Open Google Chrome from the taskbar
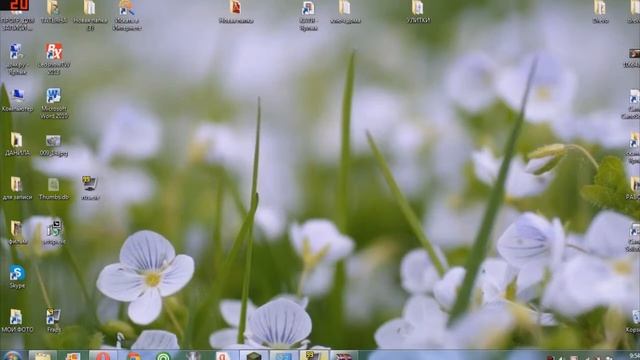 pyautogui.click(x=133, y=356)
